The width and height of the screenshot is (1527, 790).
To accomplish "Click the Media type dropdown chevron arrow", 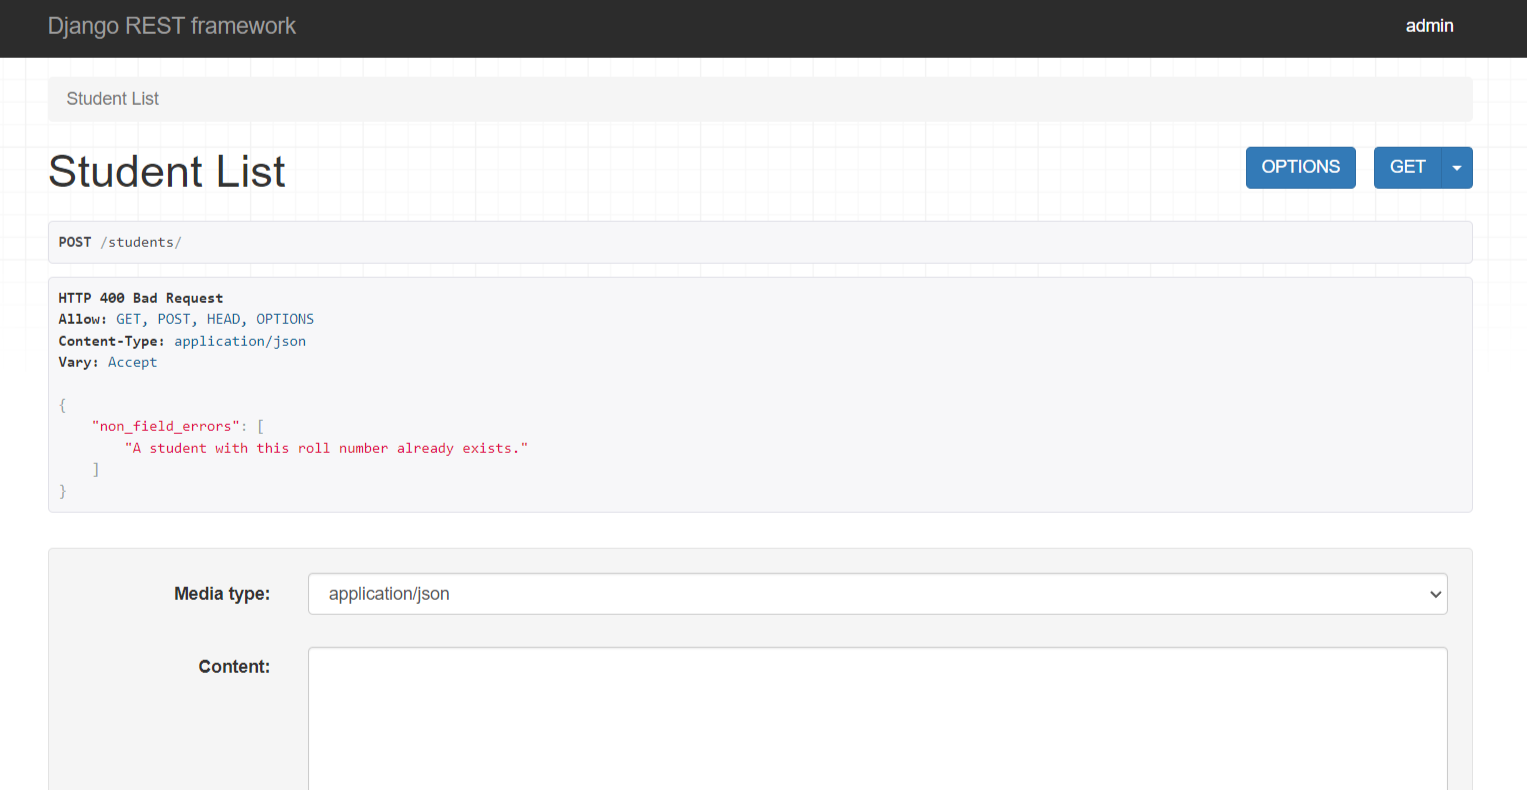I will [x=1435, y=594].
